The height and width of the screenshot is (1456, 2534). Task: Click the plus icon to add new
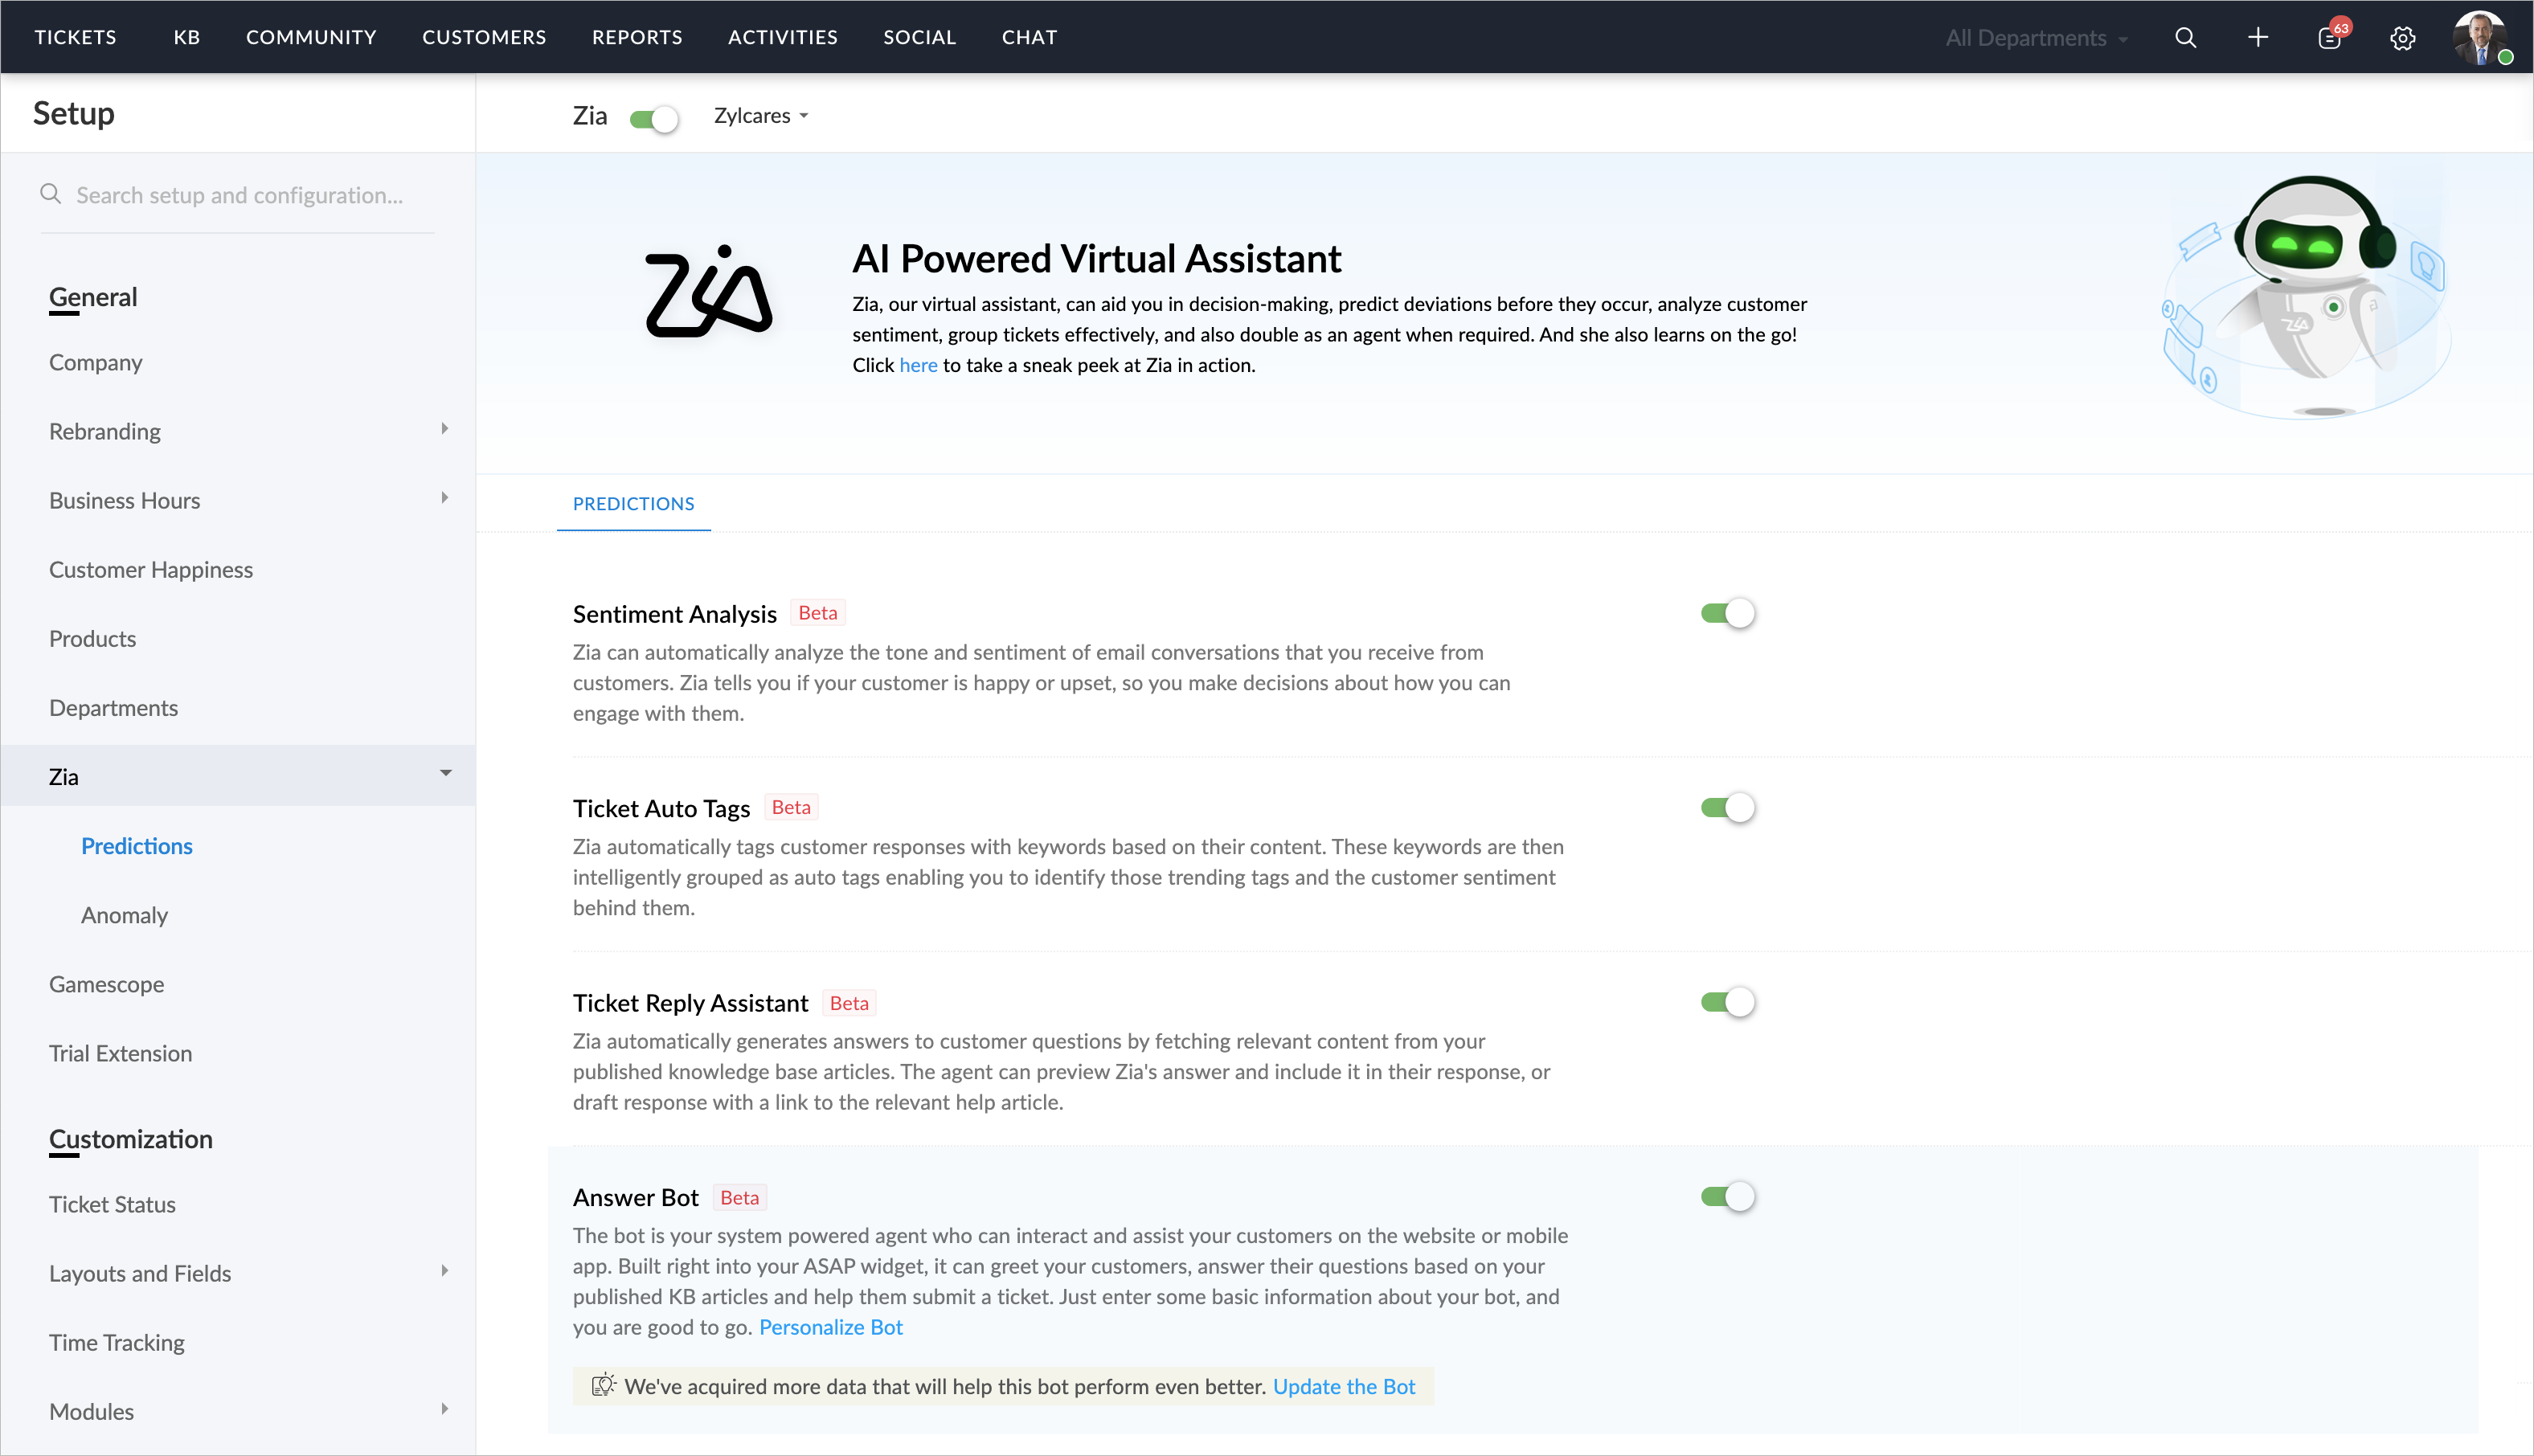click(x=2257, y=38)
